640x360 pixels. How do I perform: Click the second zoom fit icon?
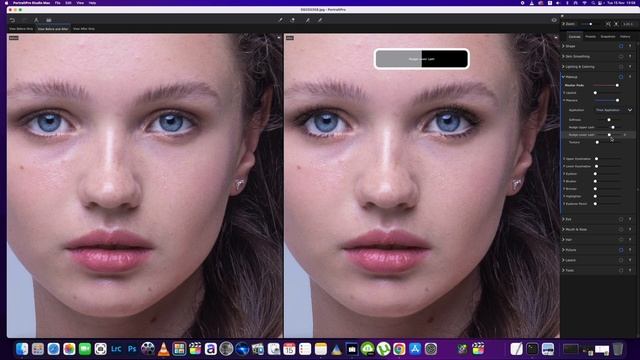[x=616, y=24]
